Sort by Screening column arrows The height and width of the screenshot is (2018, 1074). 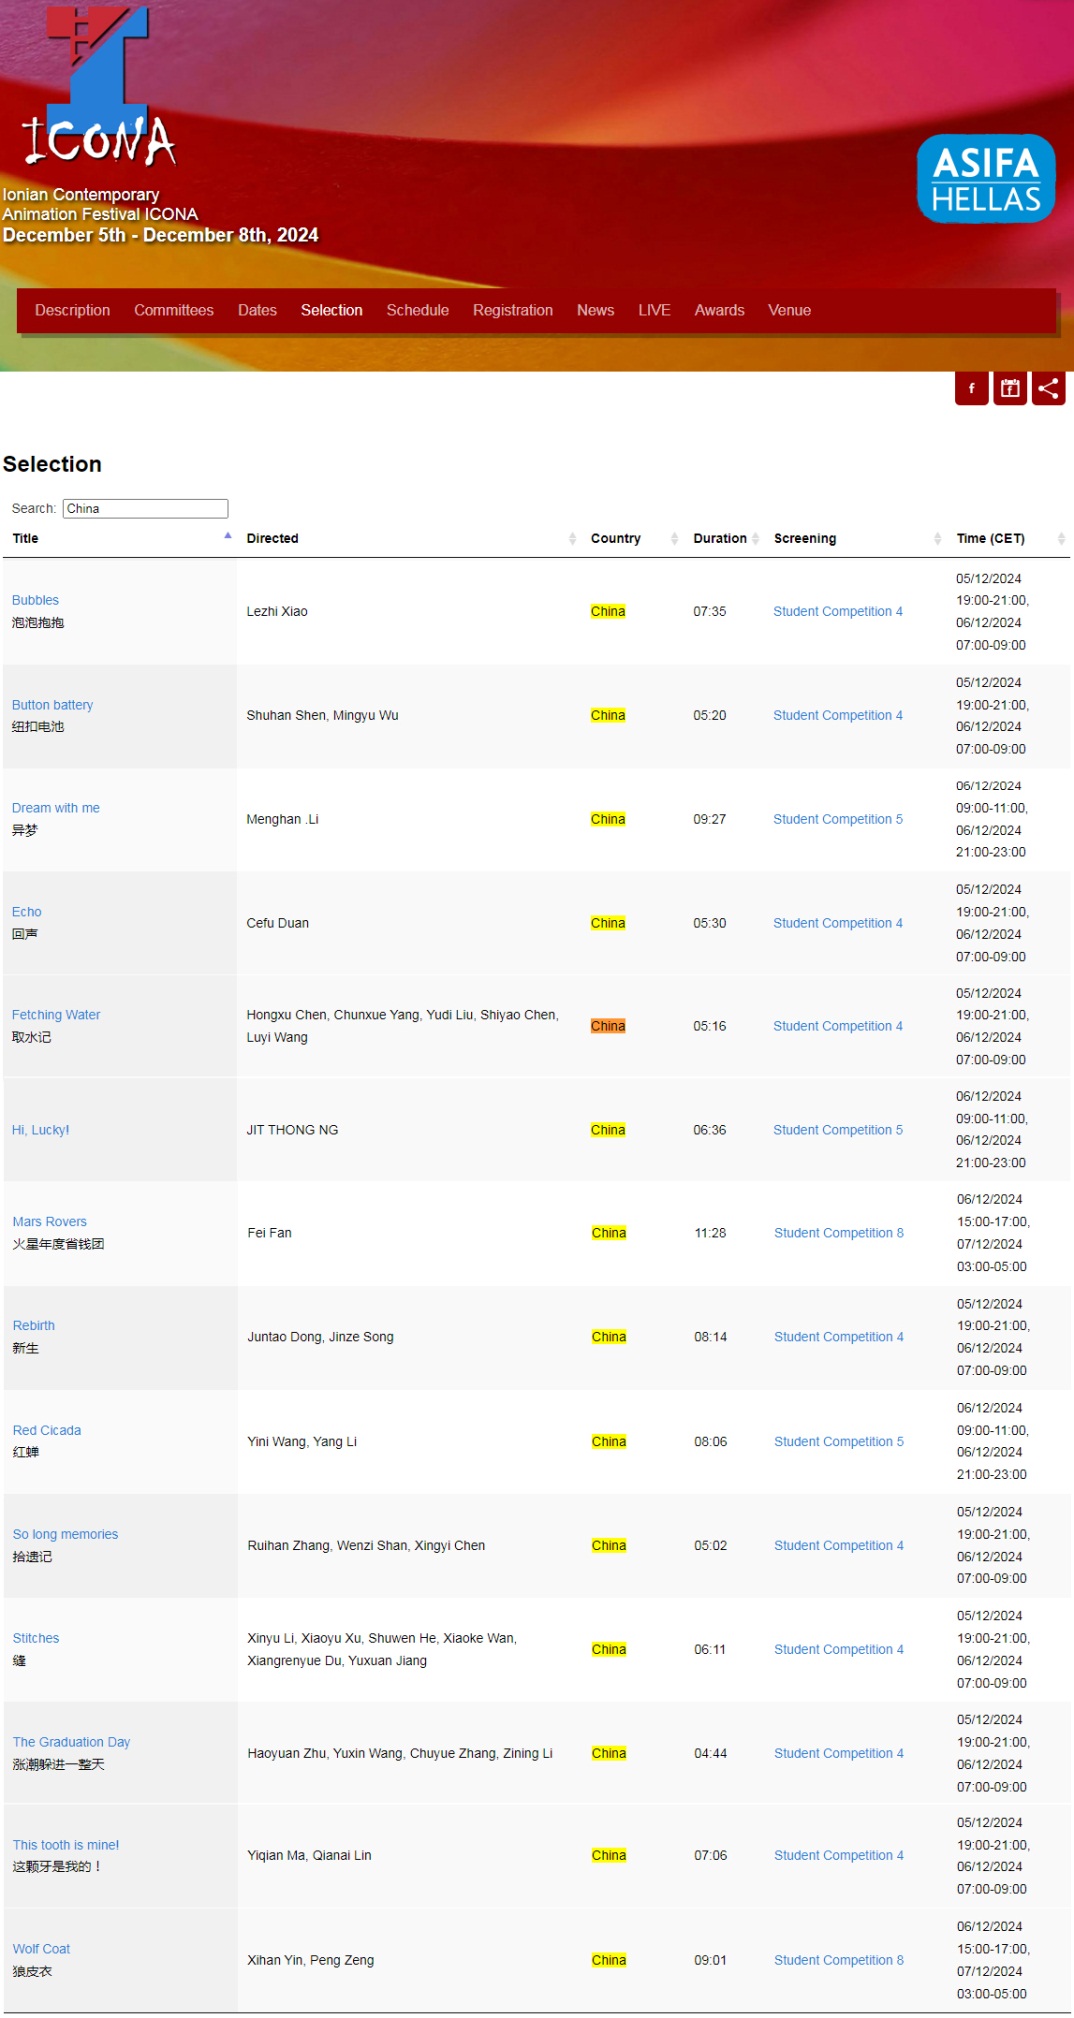click(x=937, y=539)
